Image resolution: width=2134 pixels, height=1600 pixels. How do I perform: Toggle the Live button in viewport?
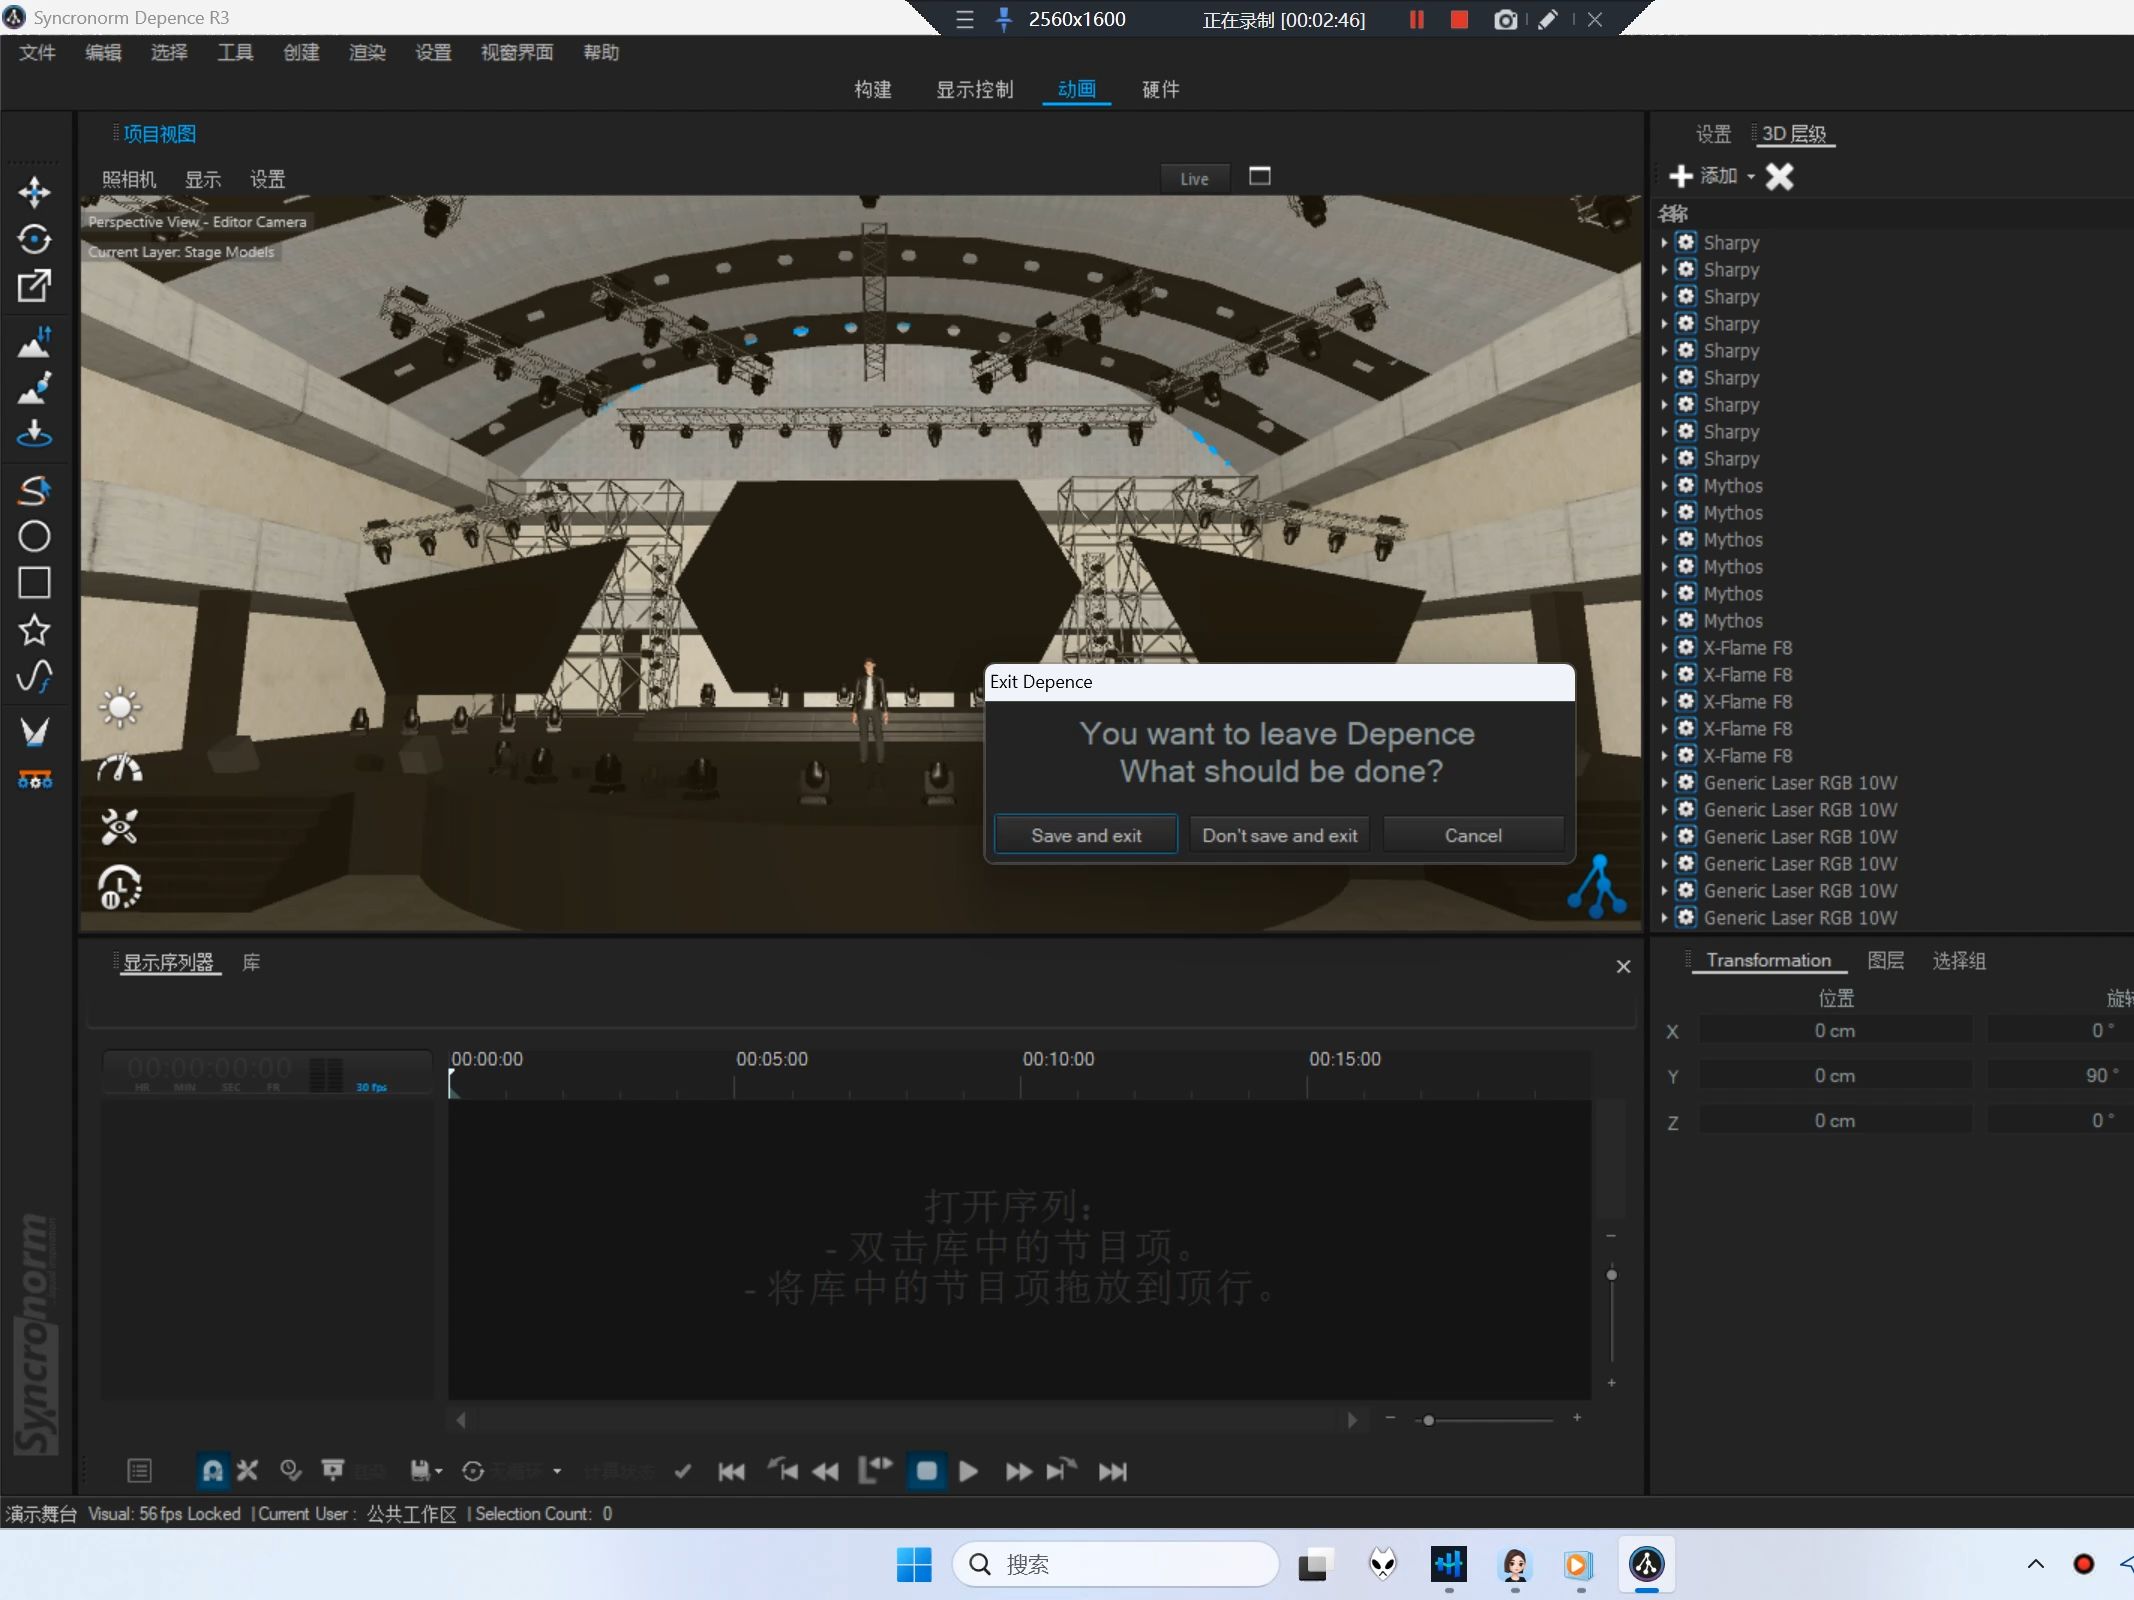(1194, 179)
